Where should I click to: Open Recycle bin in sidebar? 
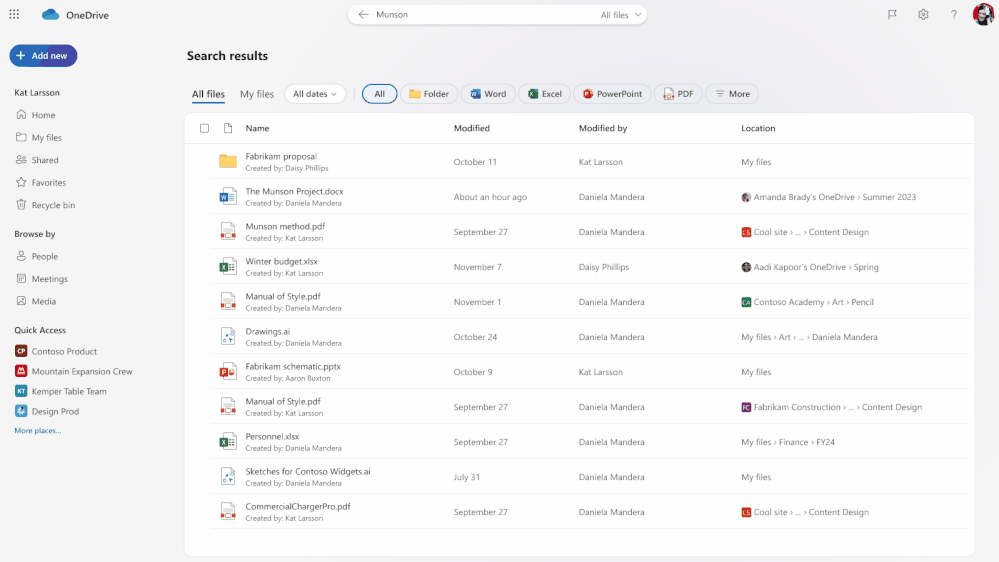tap(52, 205)
